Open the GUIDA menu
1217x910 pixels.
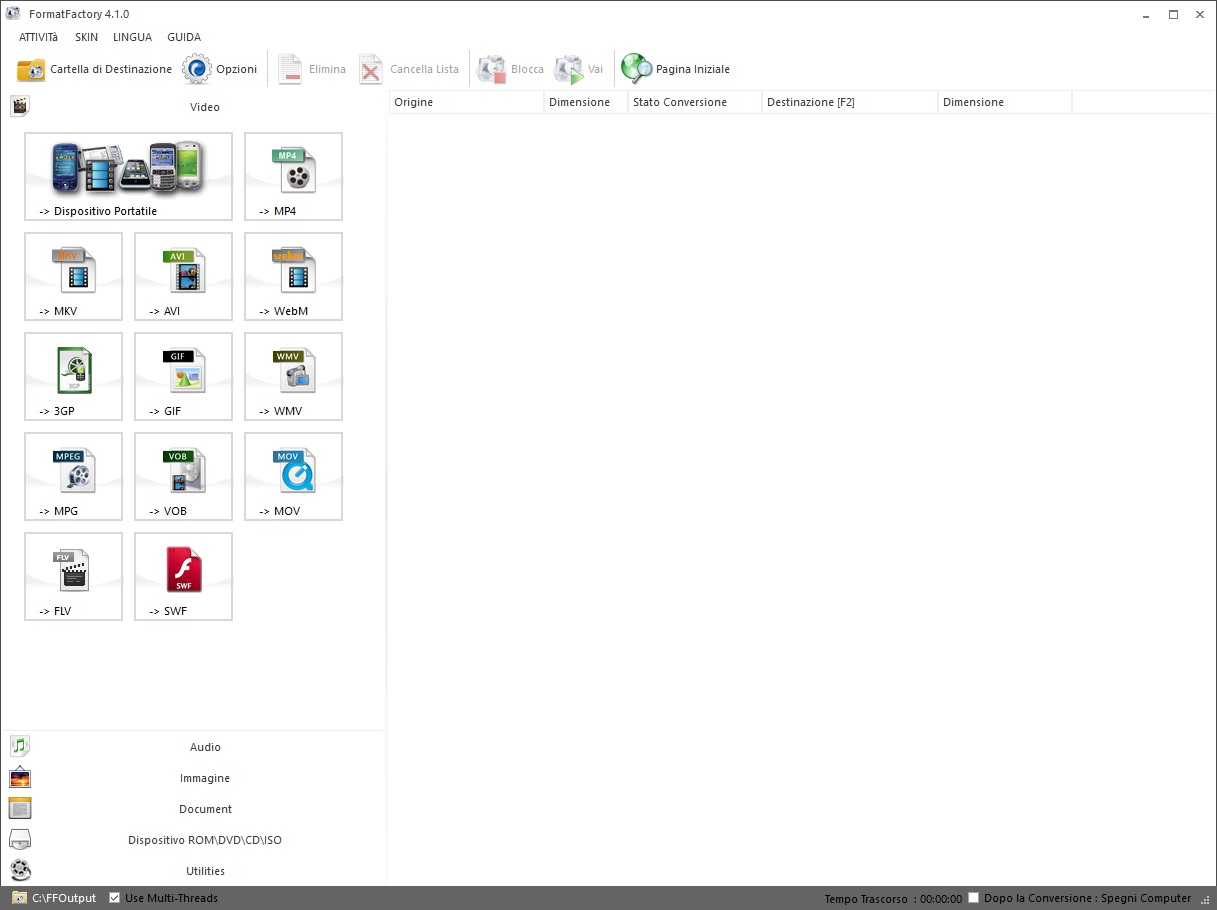184,37
